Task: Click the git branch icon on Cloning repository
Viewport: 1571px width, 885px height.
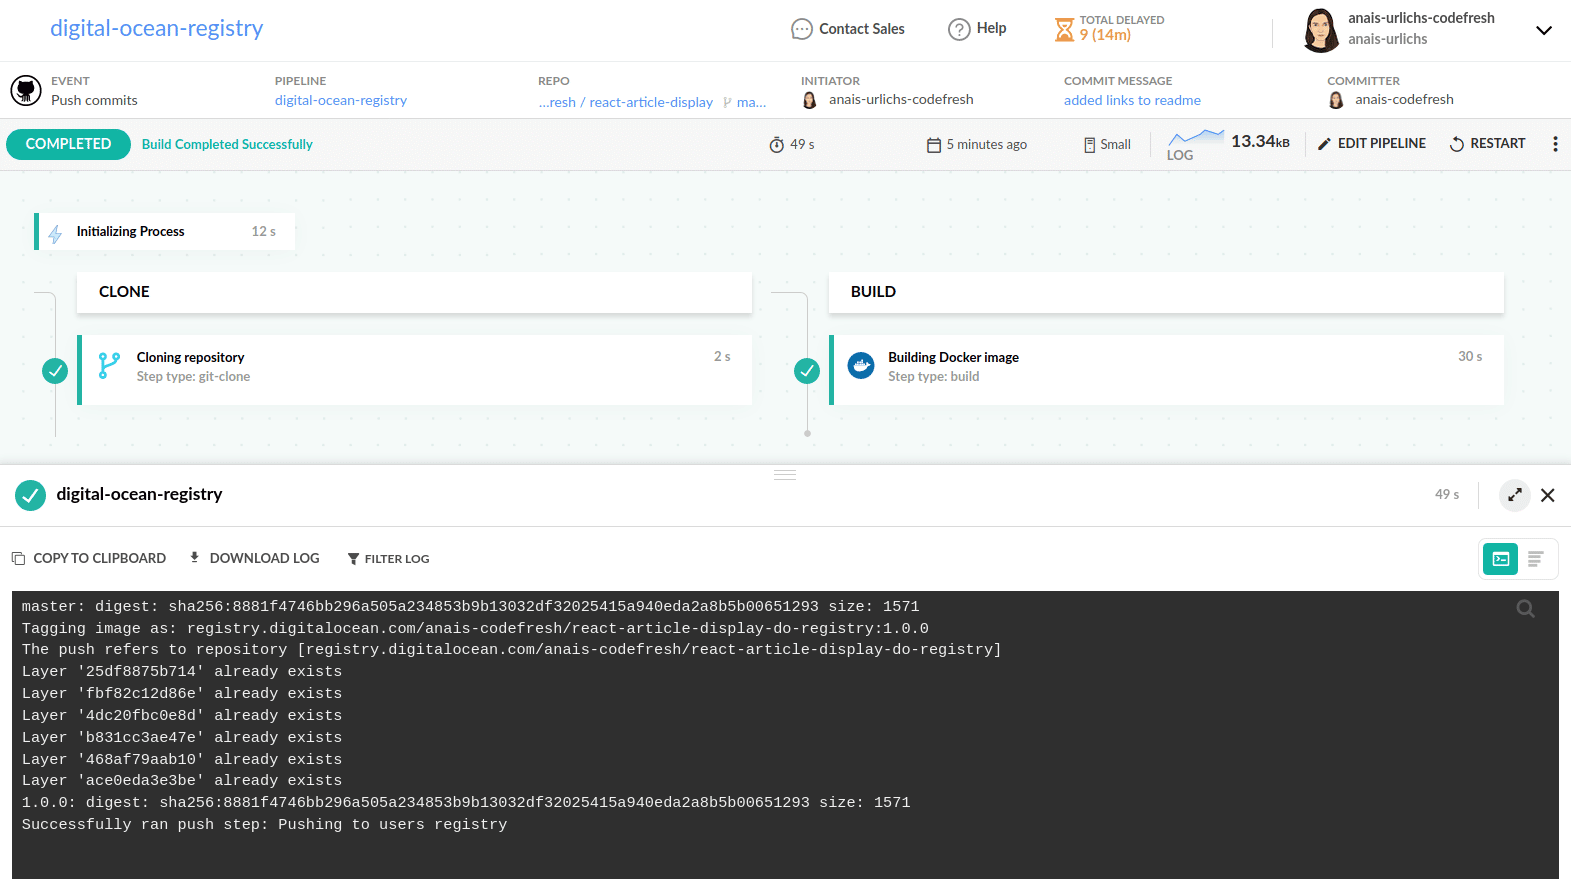Action: pyautogui.click(x=109, y=366)
